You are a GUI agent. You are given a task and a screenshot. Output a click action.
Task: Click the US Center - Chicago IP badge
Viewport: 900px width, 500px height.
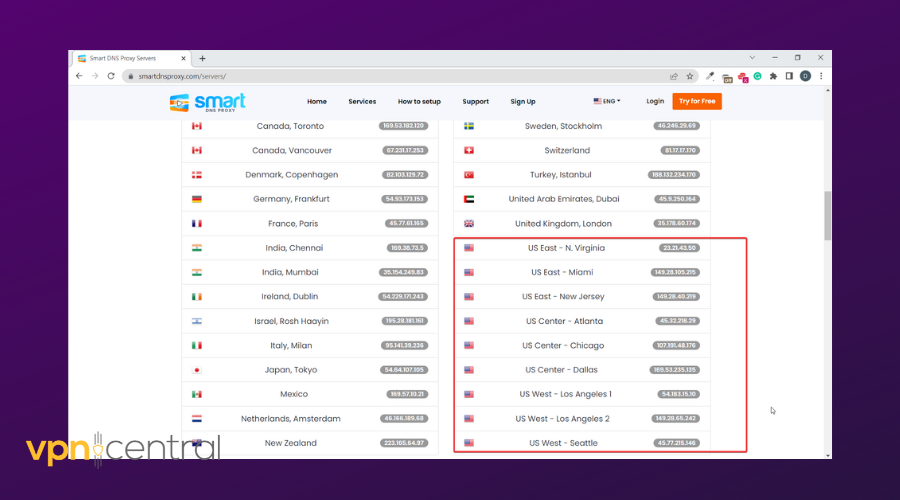[676, 346]
